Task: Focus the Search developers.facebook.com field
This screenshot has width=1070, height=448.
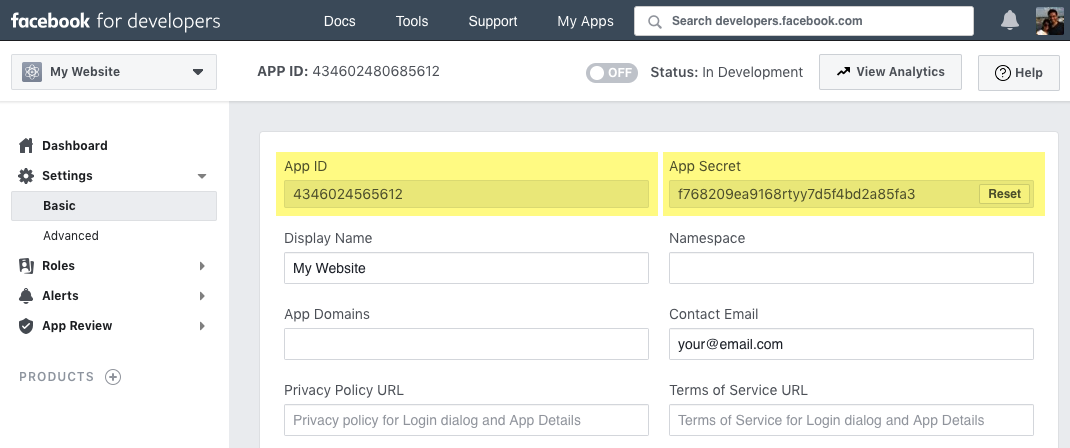Action: point(804,21)
